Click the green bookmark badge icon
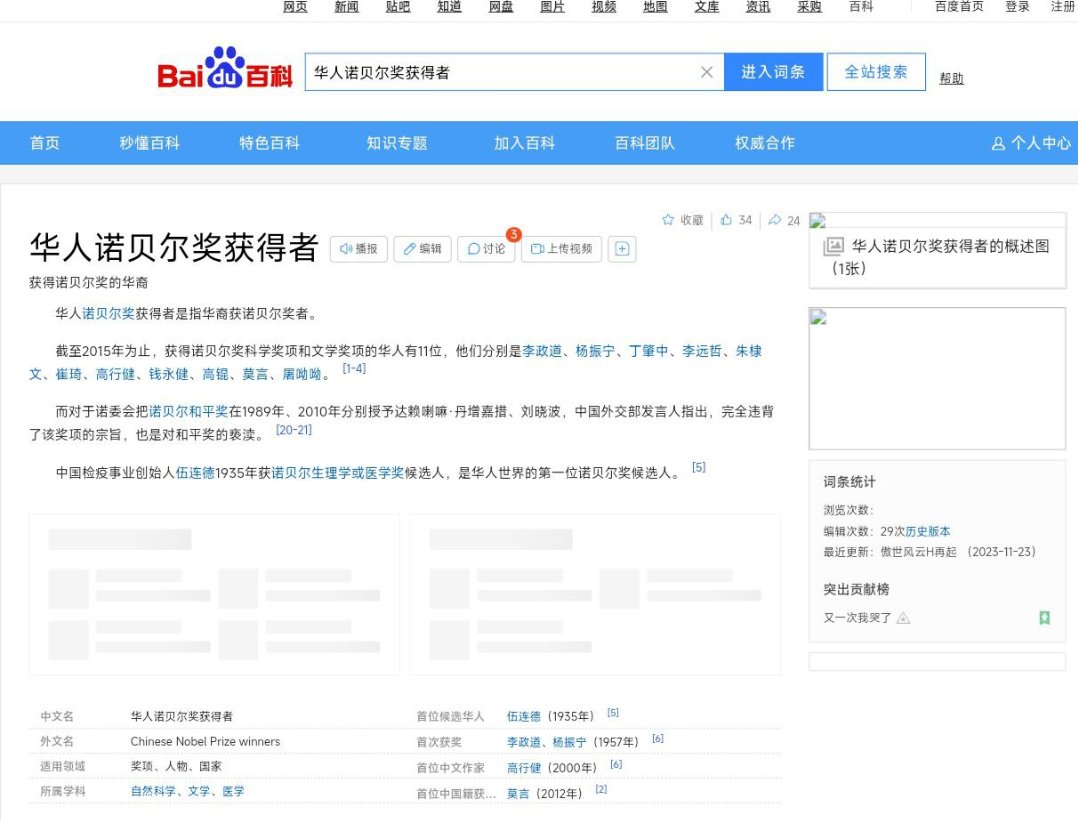The image size is (1078, 821). [x=1044, y=617]
